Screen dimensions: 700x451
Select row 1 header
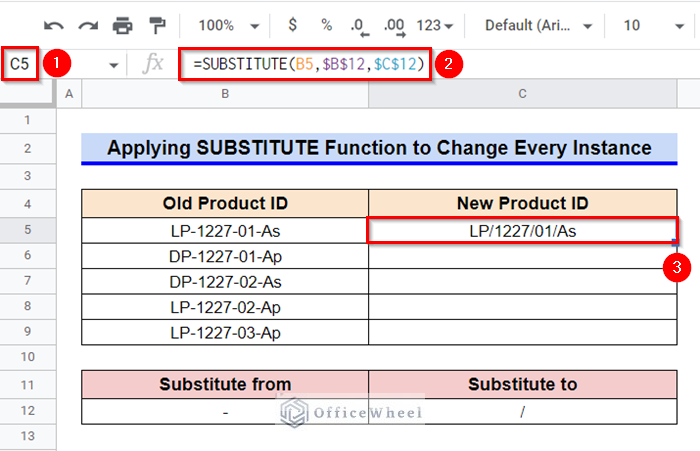click(x=28, y=120)
